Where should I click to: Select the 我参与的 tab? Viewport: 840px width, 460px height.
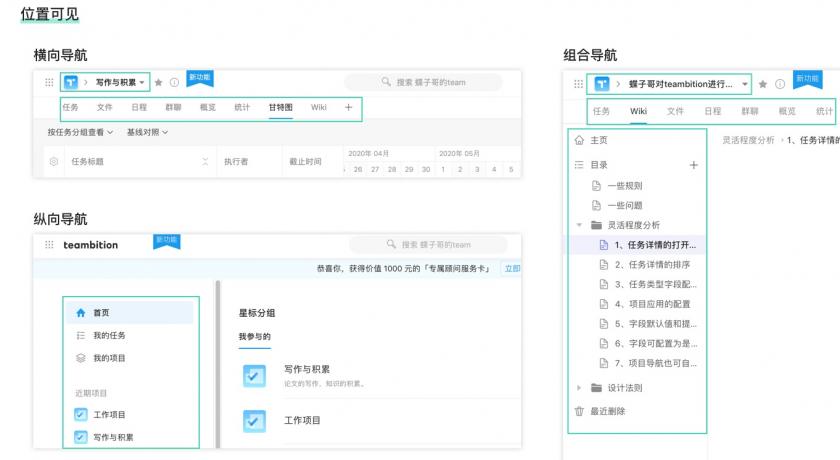pyautogui.click(x=254, y=336)
